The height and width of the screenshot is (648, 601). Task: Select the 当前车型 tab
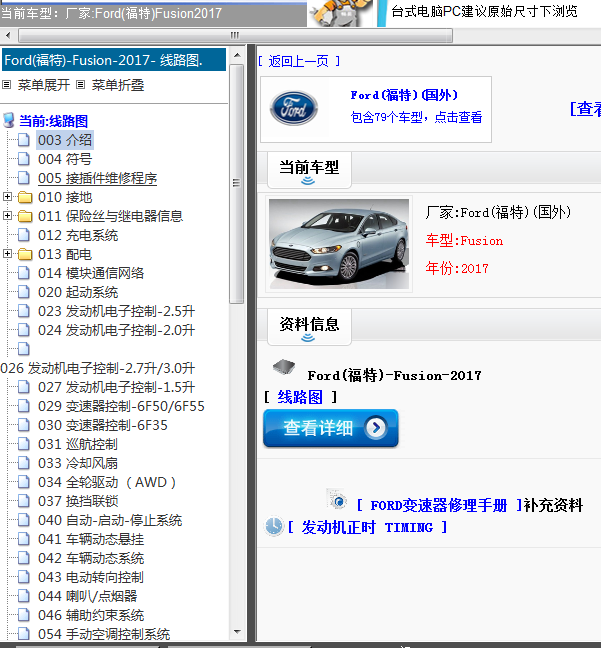(x=309, y=170)
